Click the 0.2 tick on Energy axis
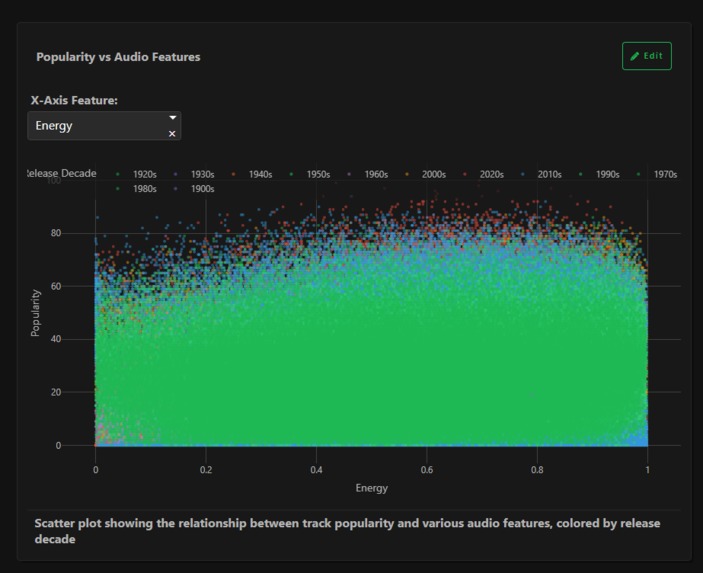The width and height of the screenshot is (703, 573). (x=206, y=470)
